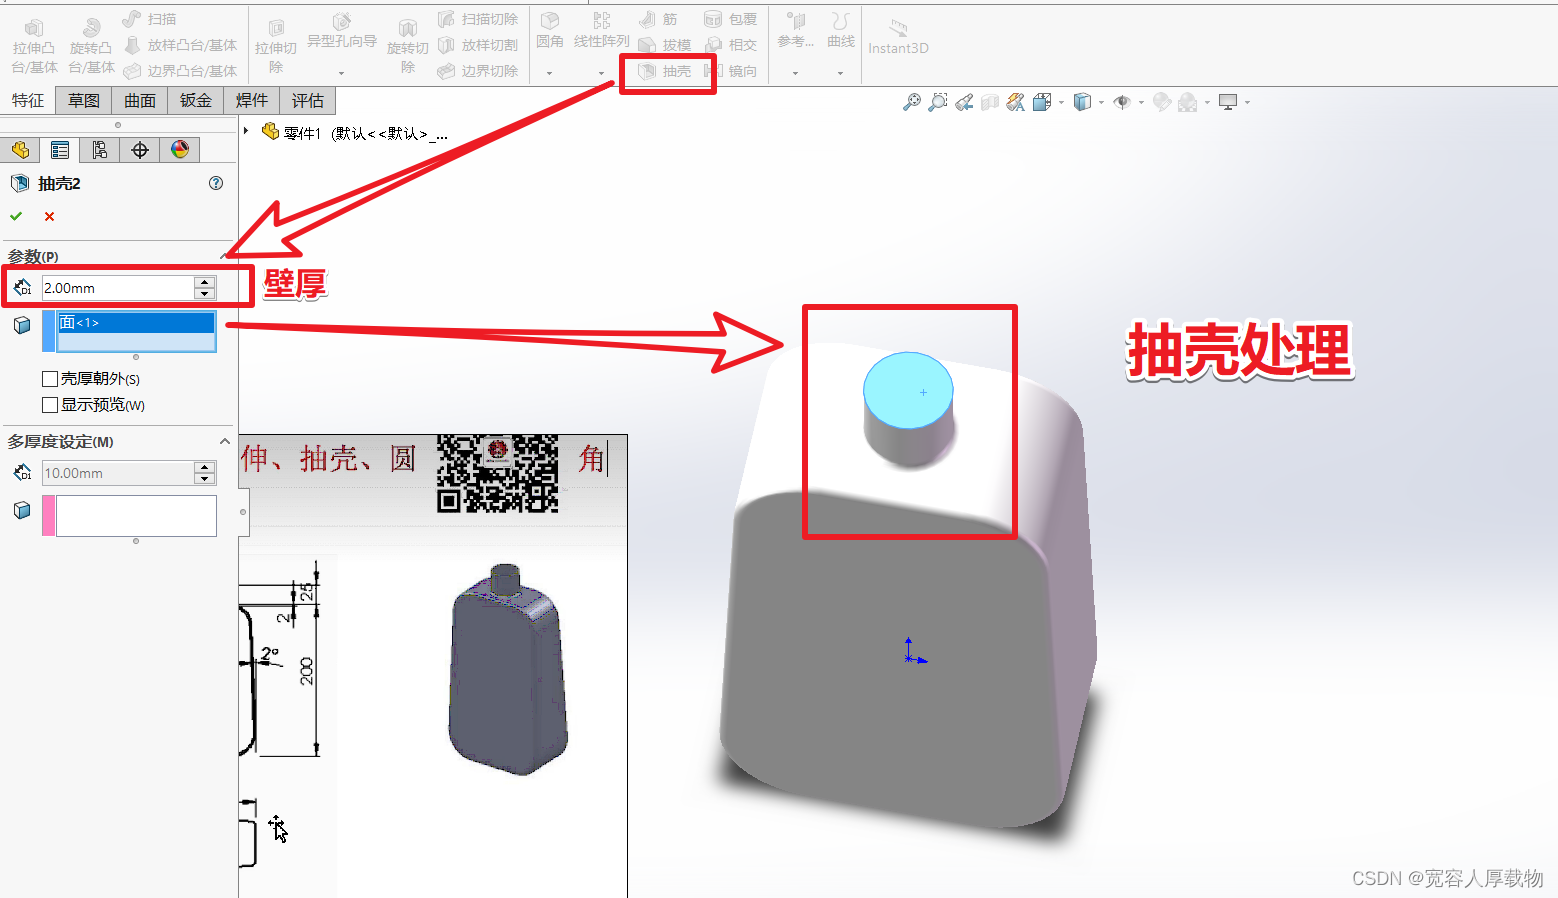The width and height of the screenshot is (1558, 898).
Task: Open the 圆角 fillet dropdown arrow
Action: pyautogui.click(x=549, y=73)
